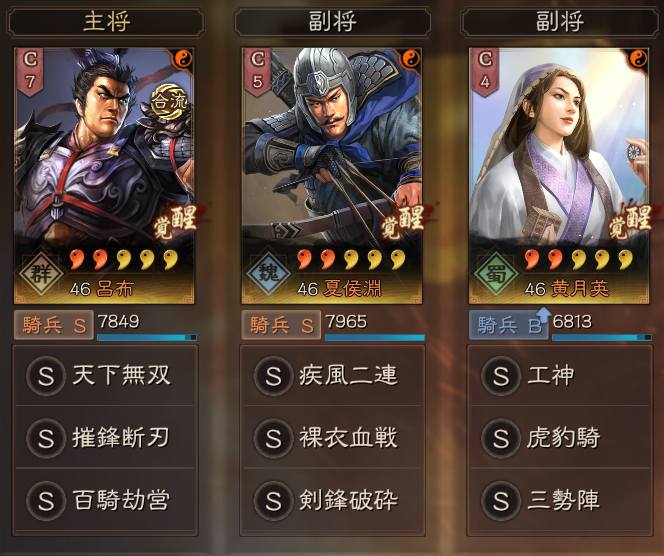The width and height of the screenshot is (664, 556).
Task: Click the 群 faction emblem on 呂布's card
Action: click(x=41, y=273)
